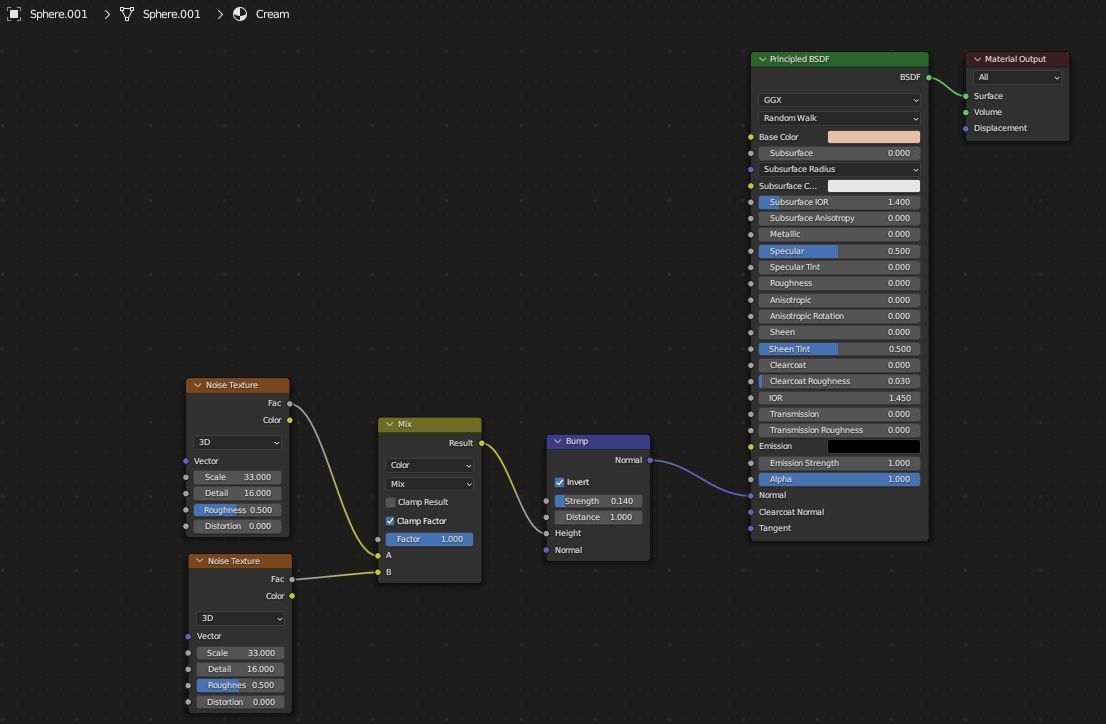
Task: Click the Subsurface value field
Action: (x=839, y=153)
